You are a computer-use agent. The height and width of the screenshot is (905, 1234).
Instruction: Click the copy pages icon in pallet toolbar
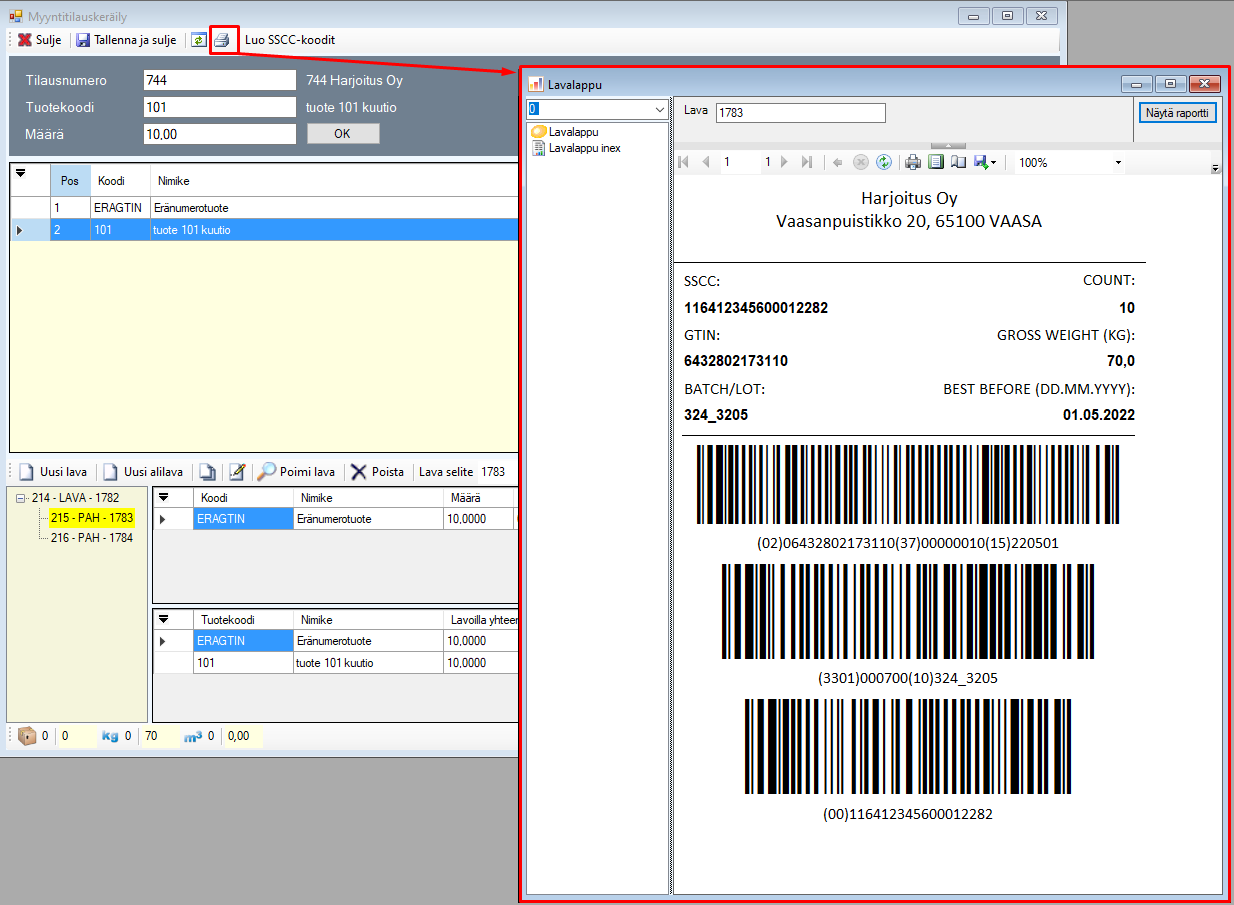point(207,472)
